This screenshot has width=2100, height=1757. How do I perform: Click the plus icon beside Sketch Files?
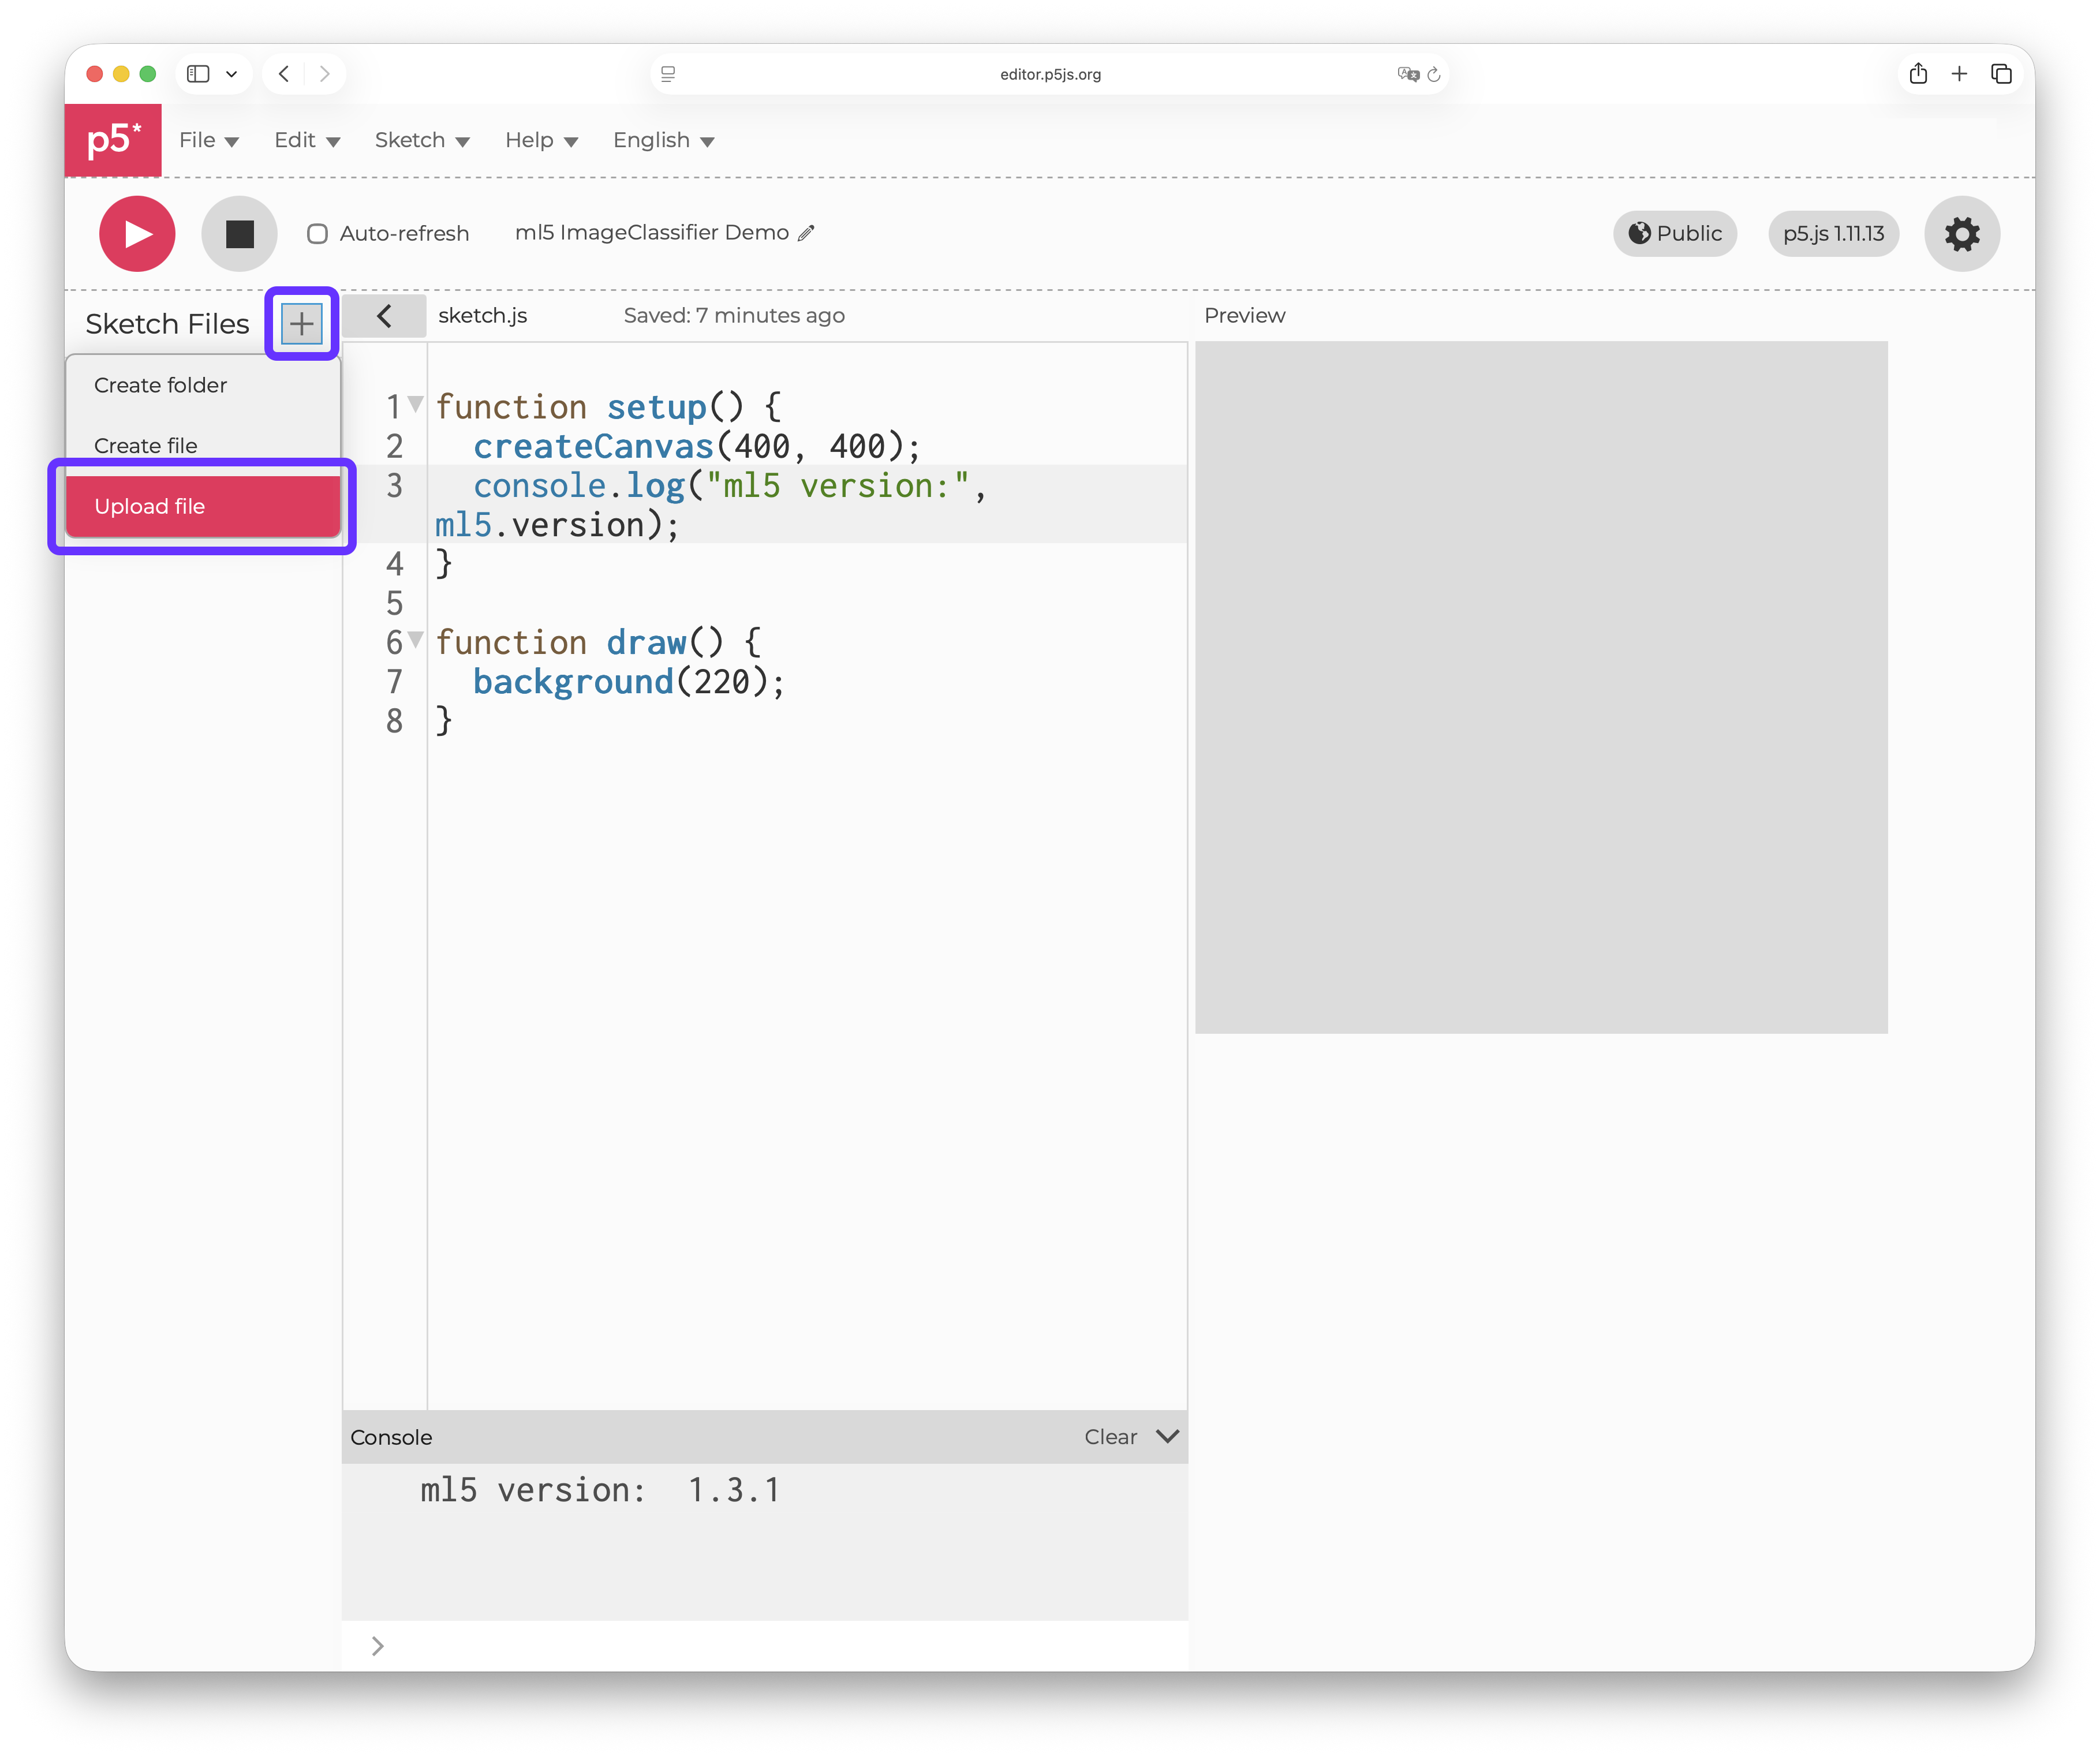click(302, 324)
